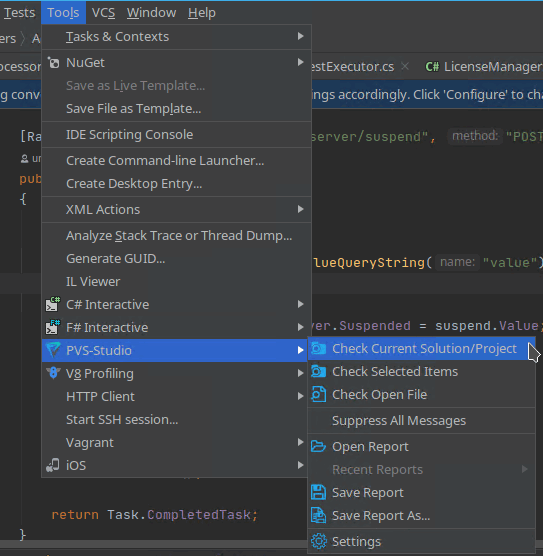The image size is (543, 556).
Task: Click the "value" string literal
Action: click(511, 262)
